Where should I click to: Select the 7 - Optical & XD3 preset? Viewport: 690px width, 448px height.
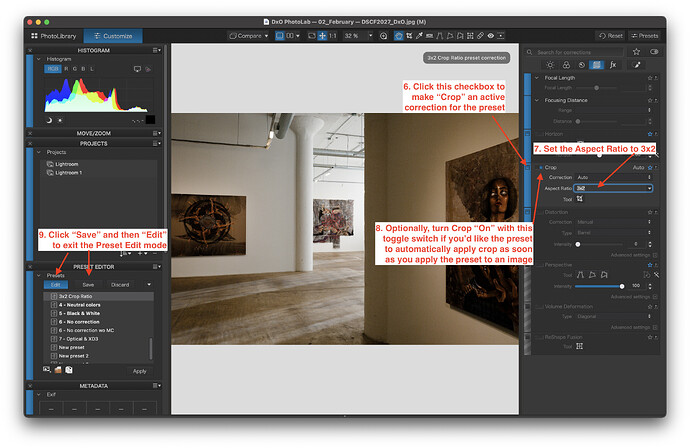99,339
